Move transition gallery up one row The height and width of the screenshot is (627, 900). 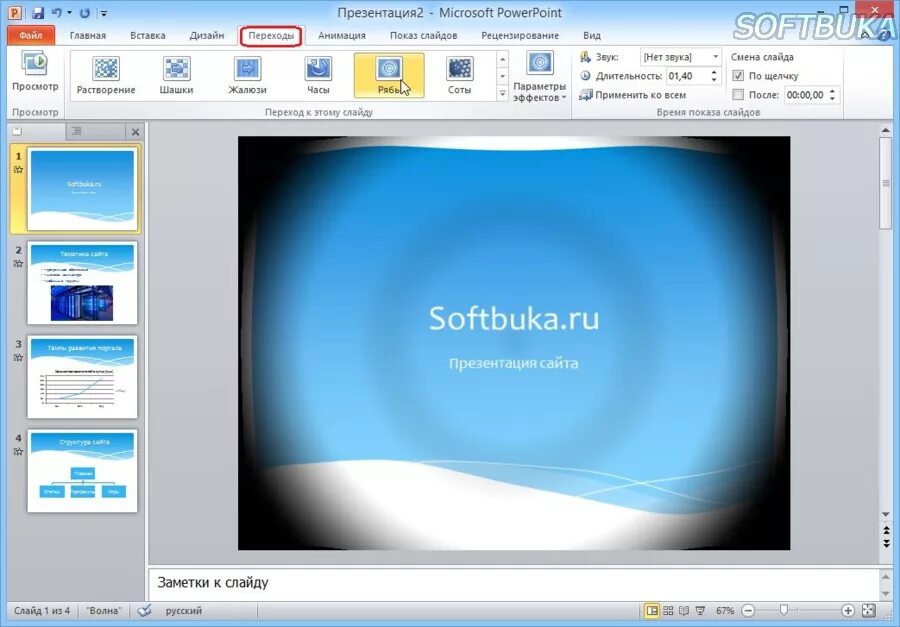pyautogui.click(x=502, y=59)
